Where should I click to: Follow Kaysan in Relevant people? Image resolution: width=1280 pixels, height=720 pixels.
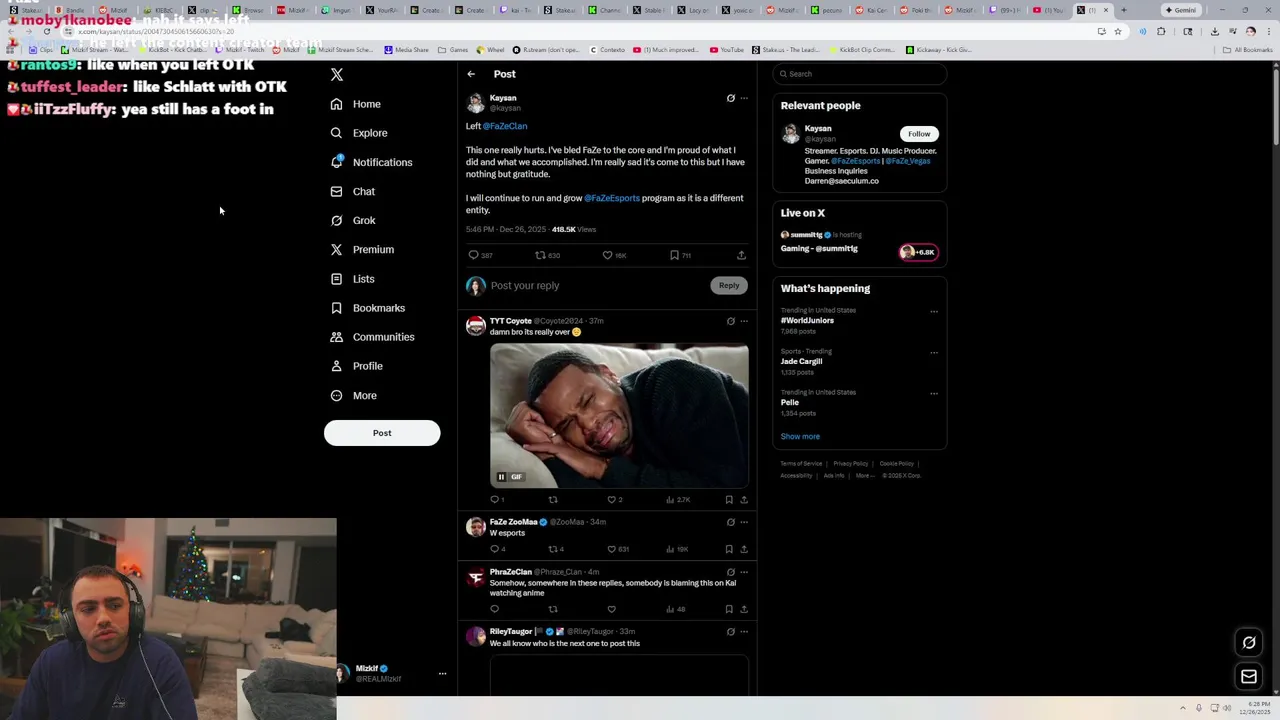[x=919, y=134]
